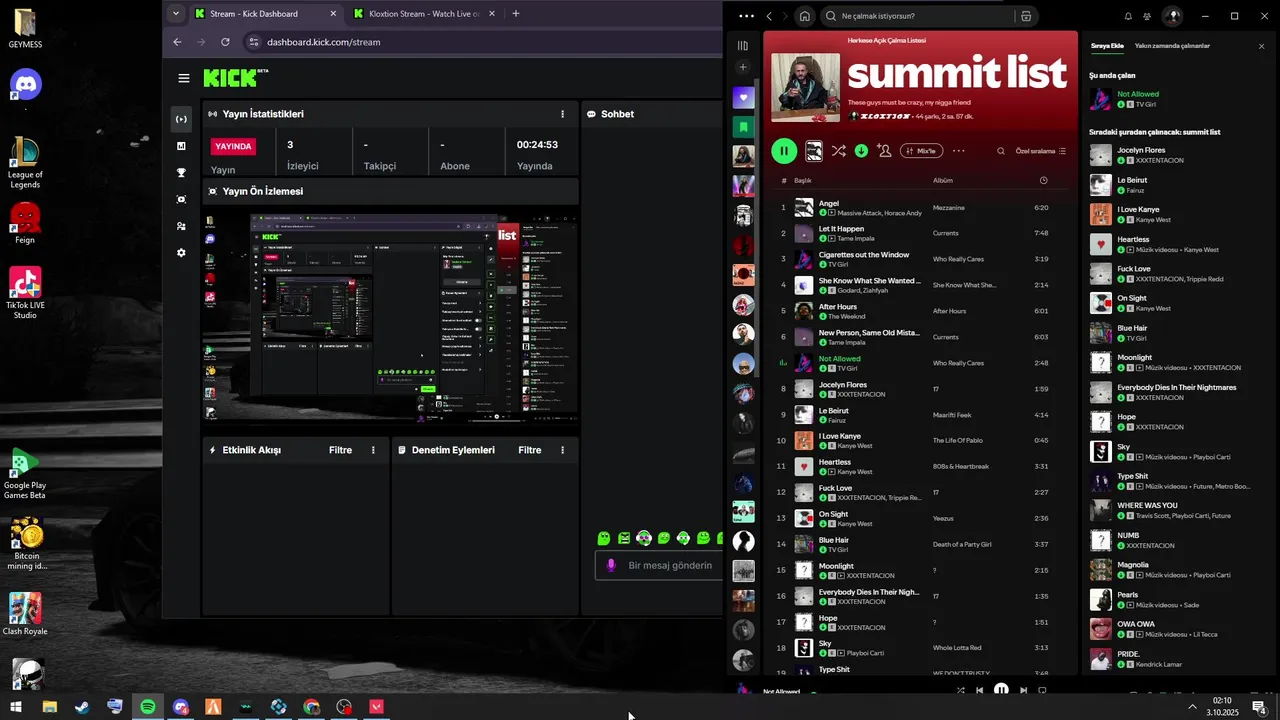Click the Bir mesaj gönderin chat input
Image resolution: width=1280 pixels, height=720 pixels.
point(660,565)
